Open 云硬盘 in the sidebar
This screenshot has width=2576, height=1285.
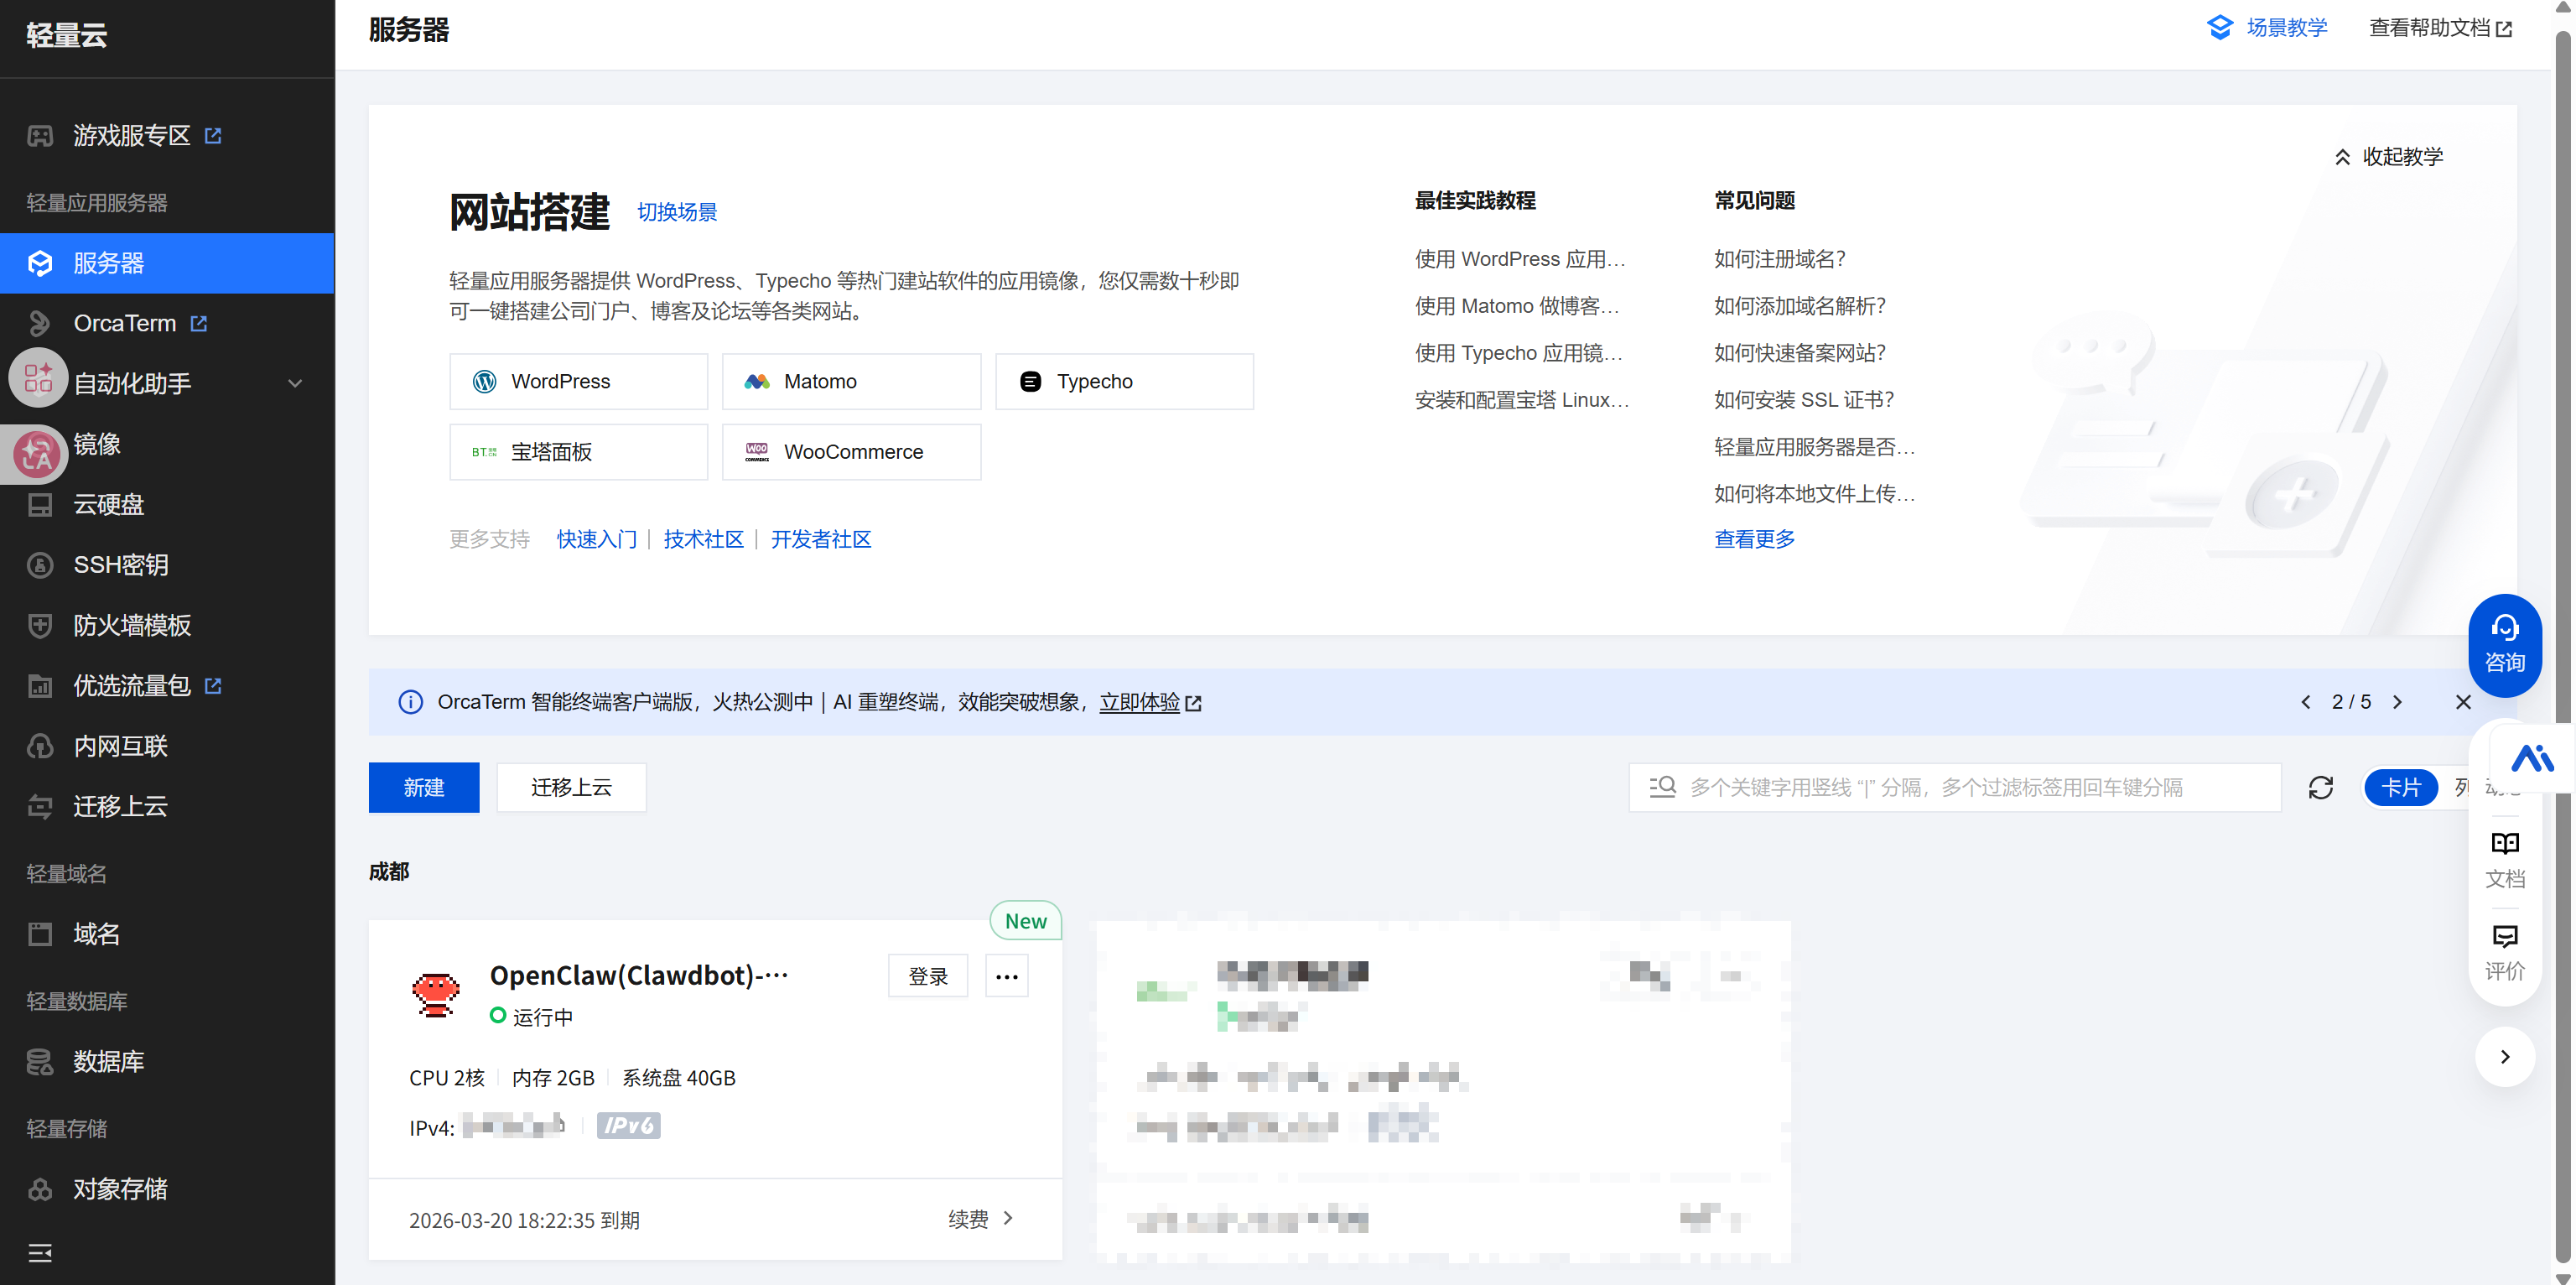(x=109, y=504)
